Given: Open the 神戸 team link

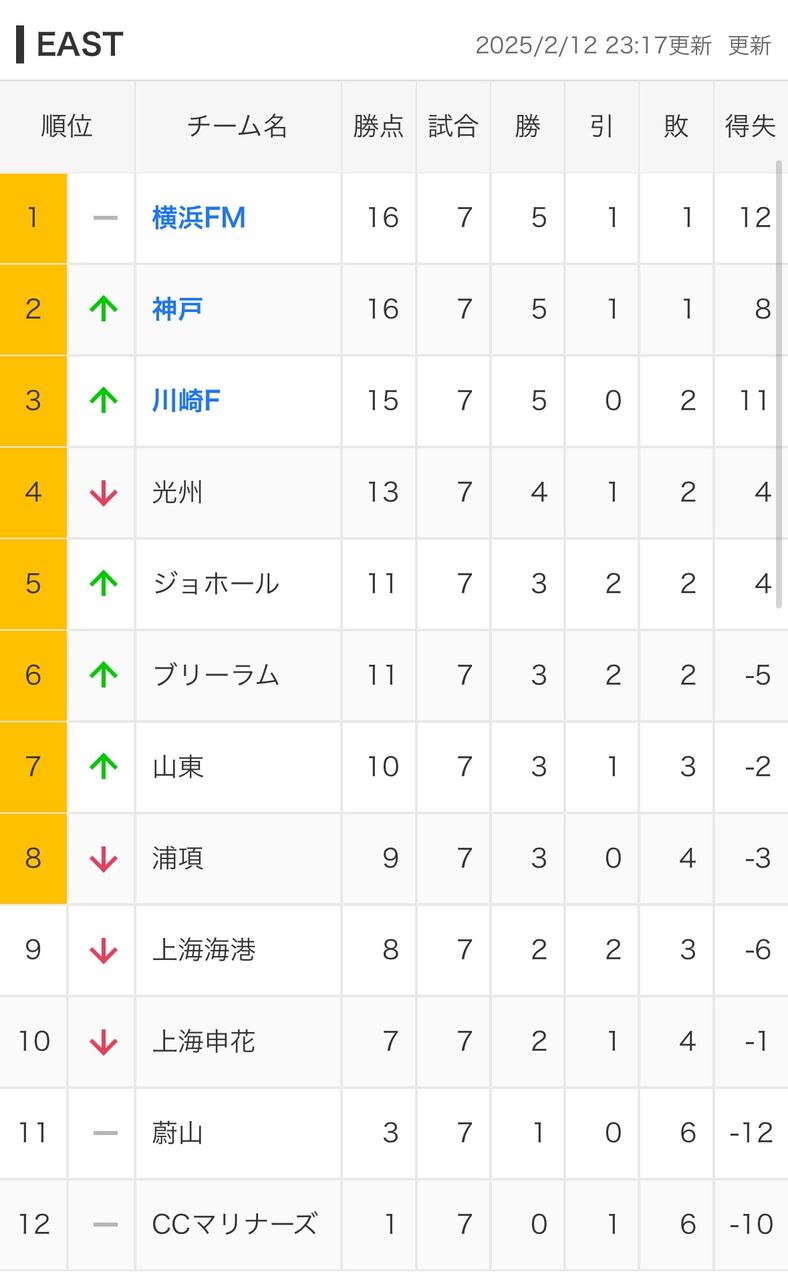Looking at the screenshot, I should tap(177, 309).
